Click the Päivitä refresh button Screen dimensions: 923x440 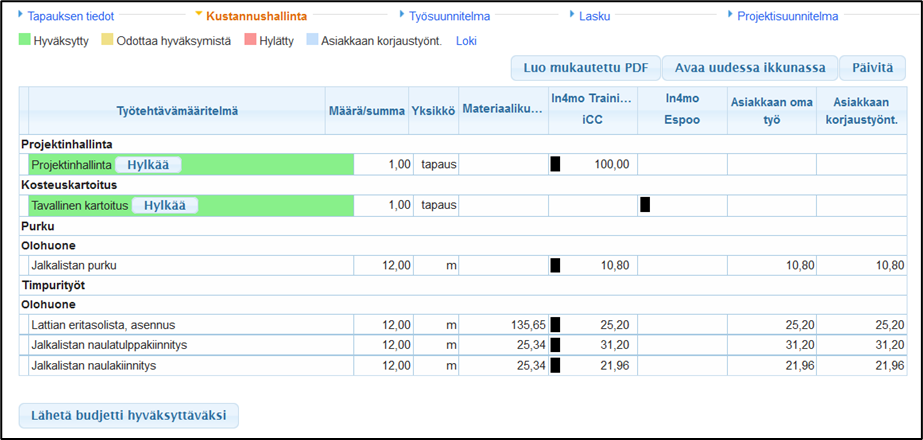872,68
